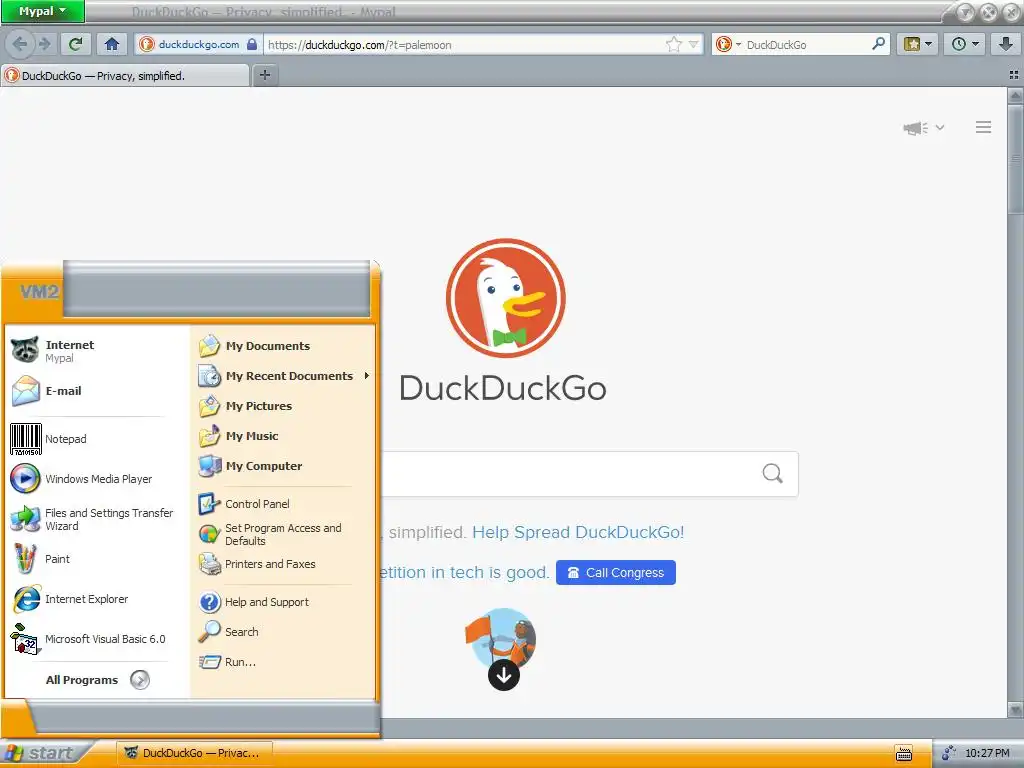Go back with the browser back arrow
The image size is (1024, 768).
point(20,44)
